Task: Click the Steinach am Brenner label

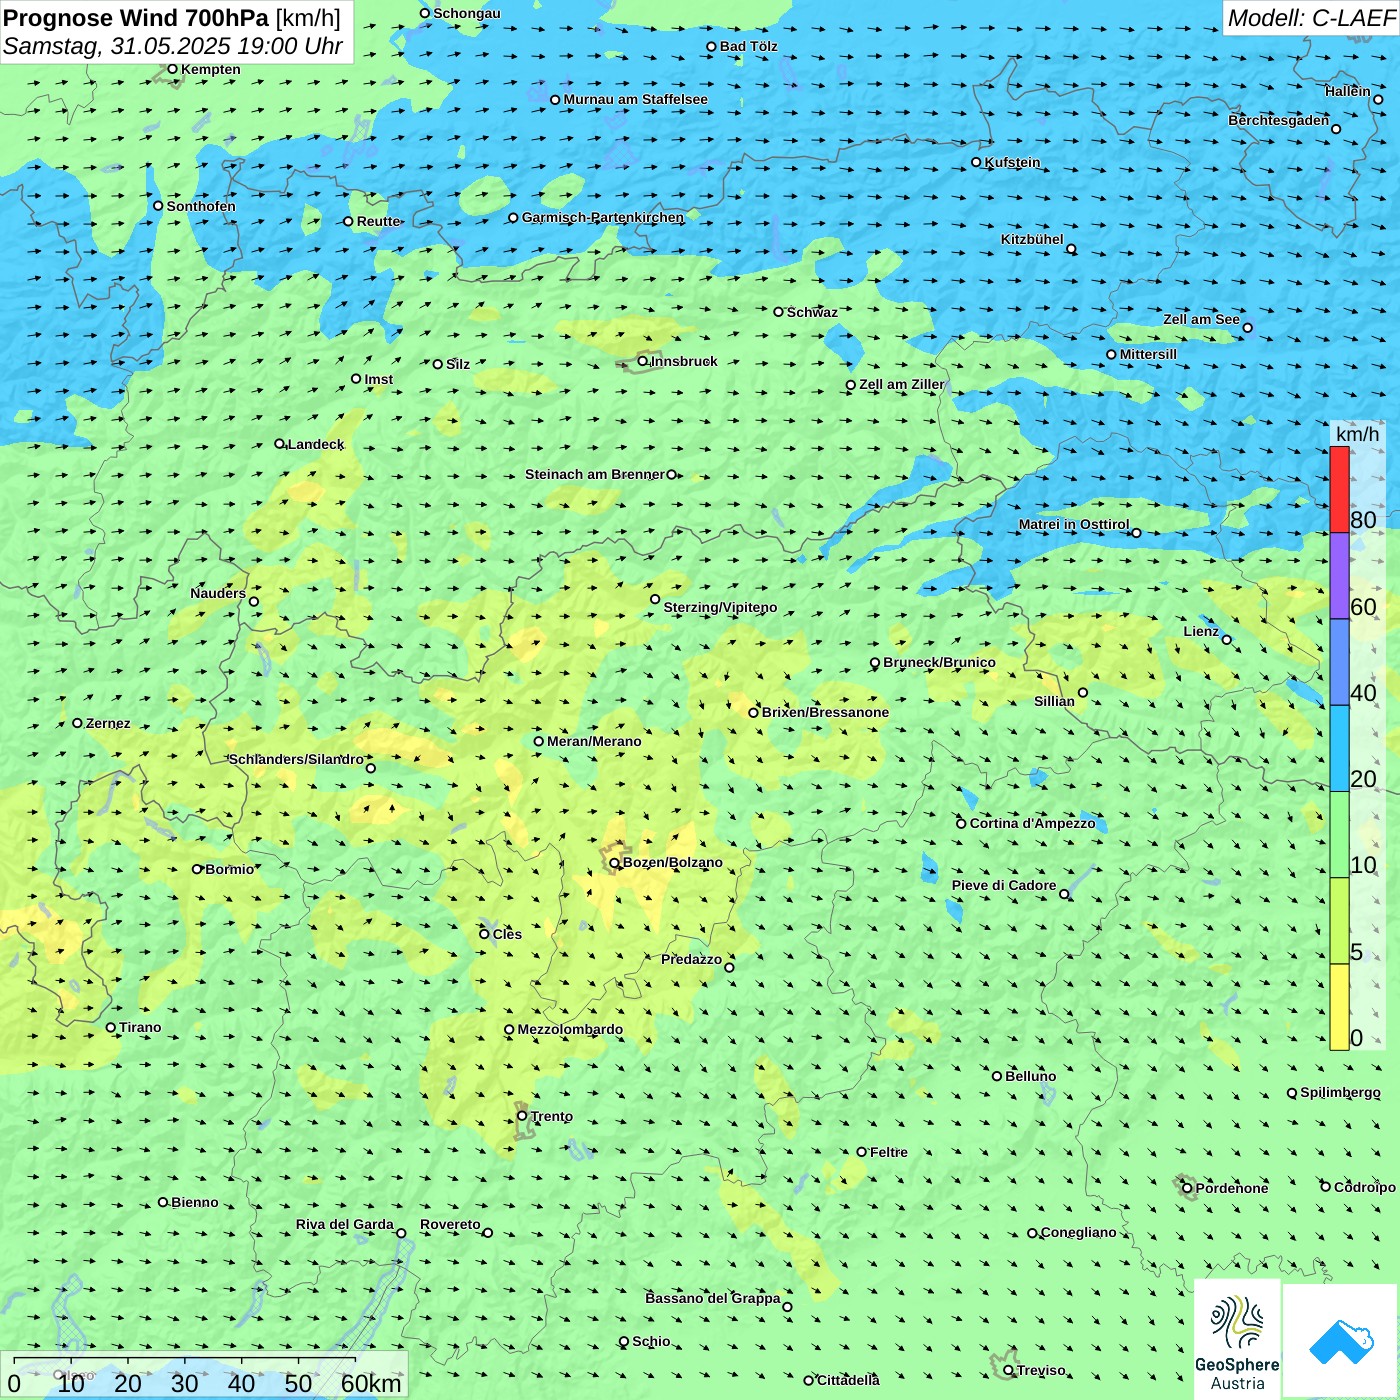Action: pos(594,474)
